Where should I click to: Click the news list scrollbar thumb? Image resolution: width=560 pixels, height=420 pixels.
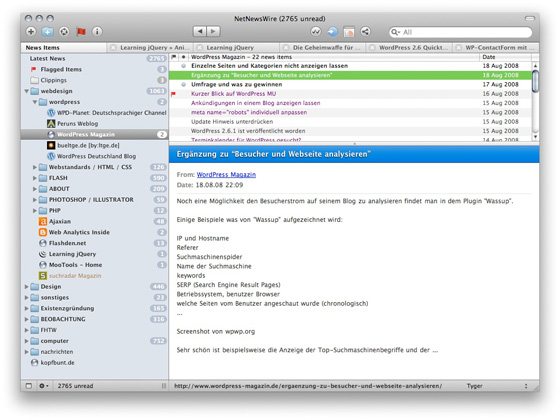(x=535, y=82)
